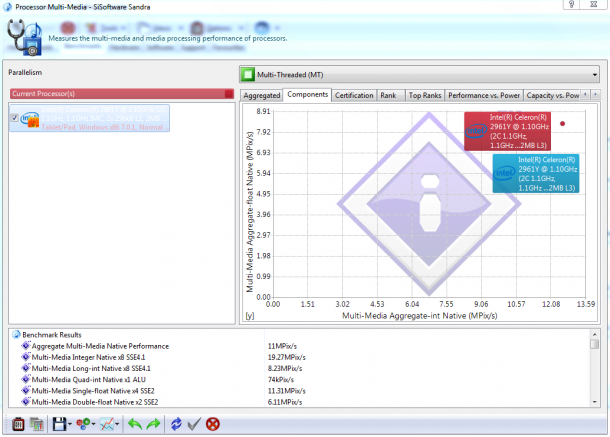Click the blue Intel Celeron chart legend label
Screen dimensions: 610x437
coord(536,174)
